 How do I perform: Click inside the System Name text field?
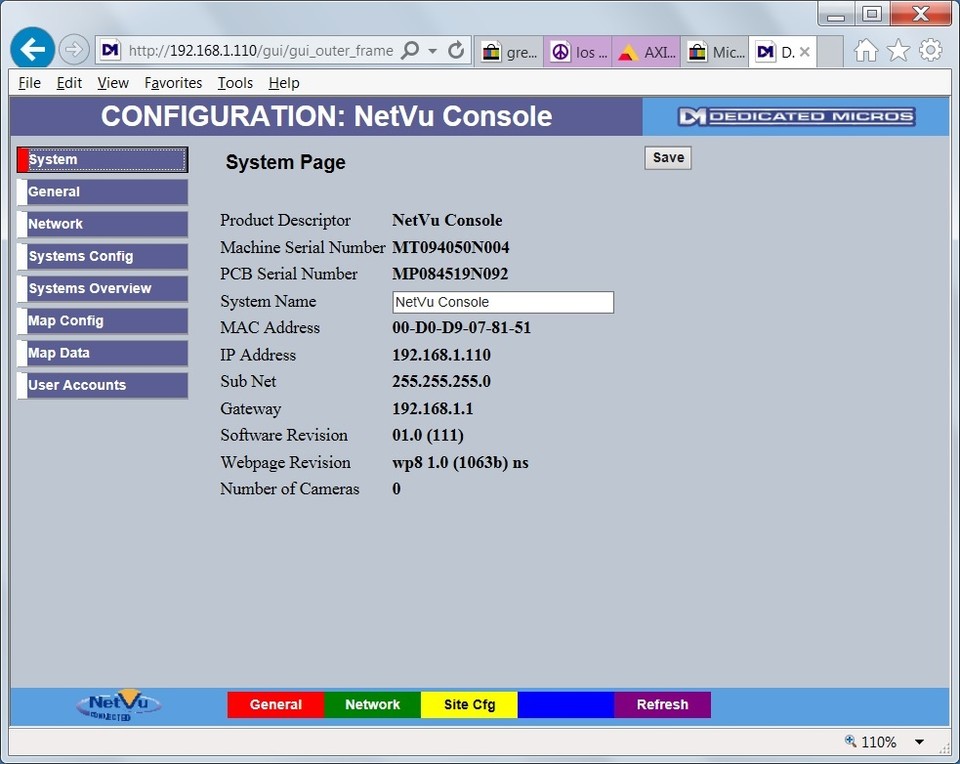point(502,301)
